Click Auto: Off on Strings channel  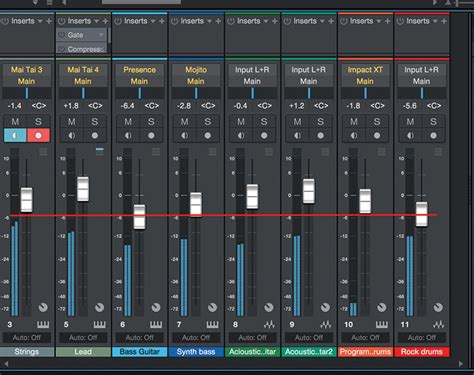27,338
